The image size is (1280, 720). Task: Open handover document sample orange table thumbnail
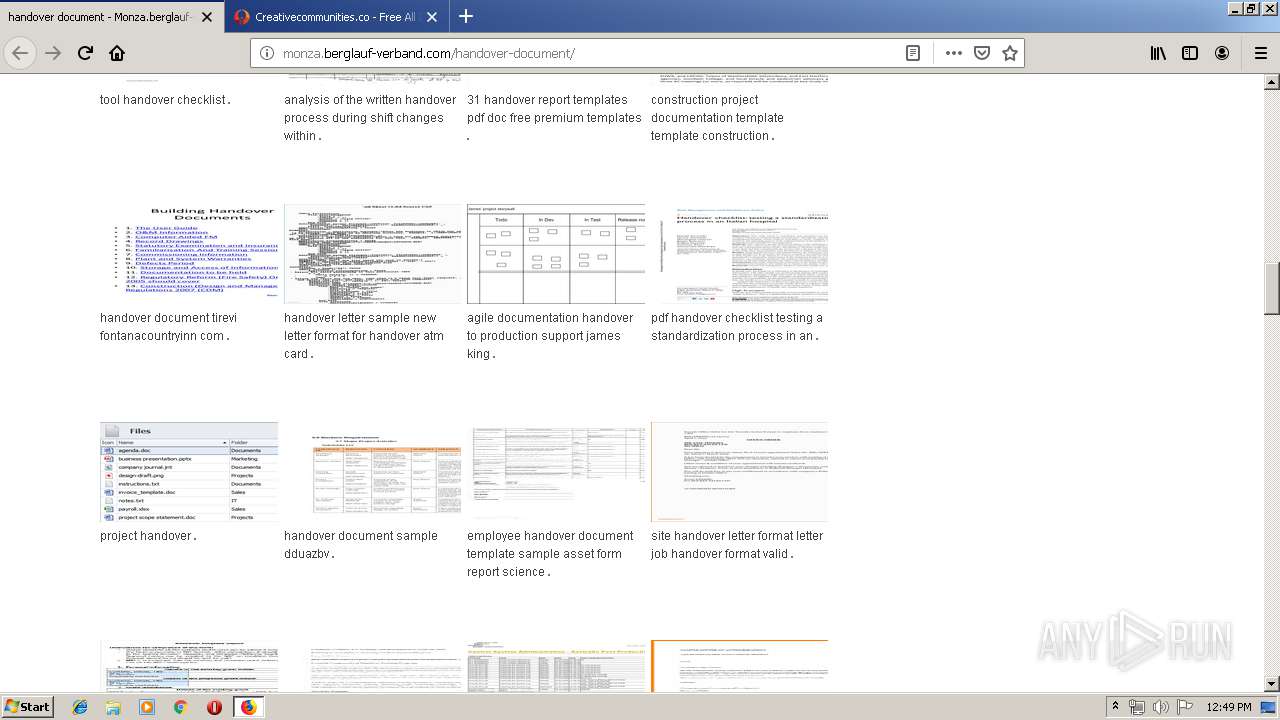(x=373, y=471)
